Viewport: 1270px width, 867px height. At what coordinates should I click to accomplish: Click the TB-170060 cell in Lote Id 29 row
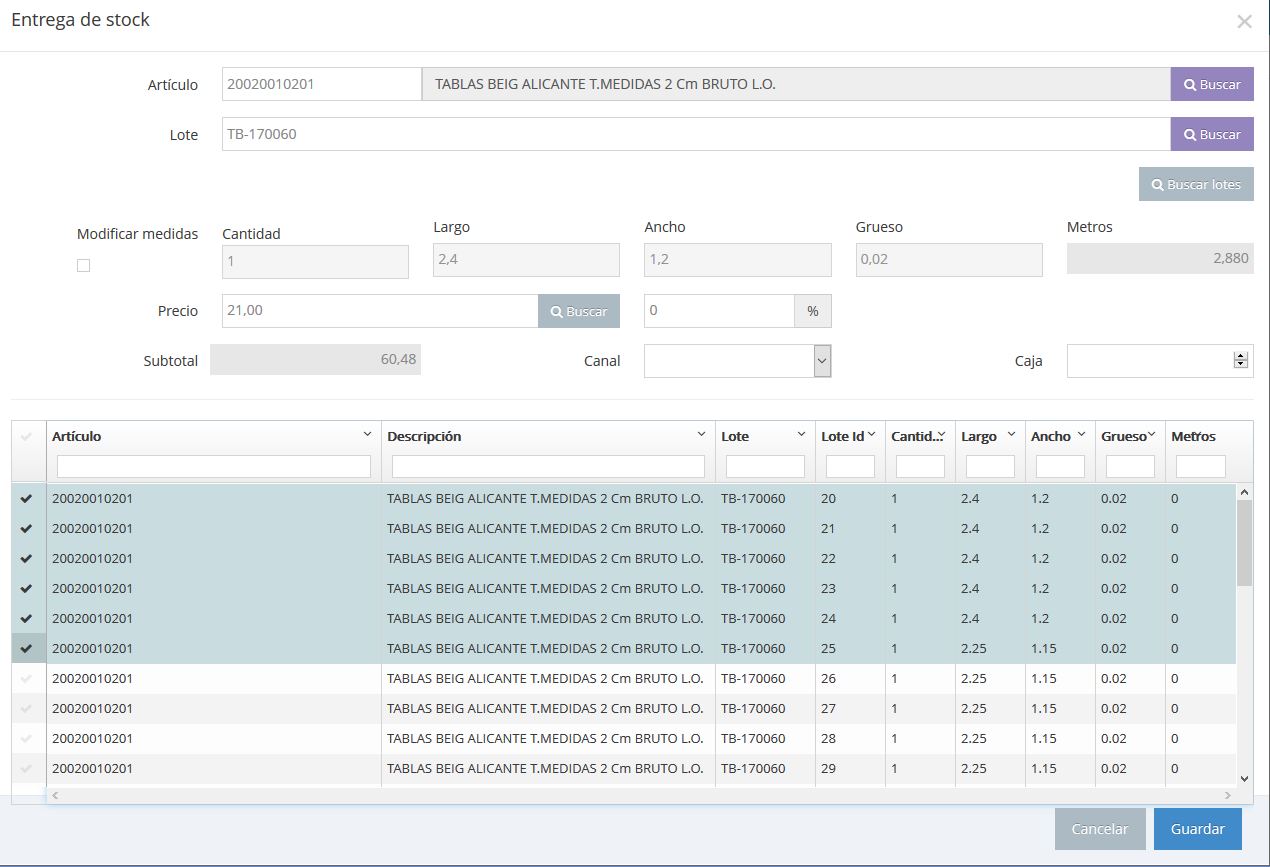[753, 768]
